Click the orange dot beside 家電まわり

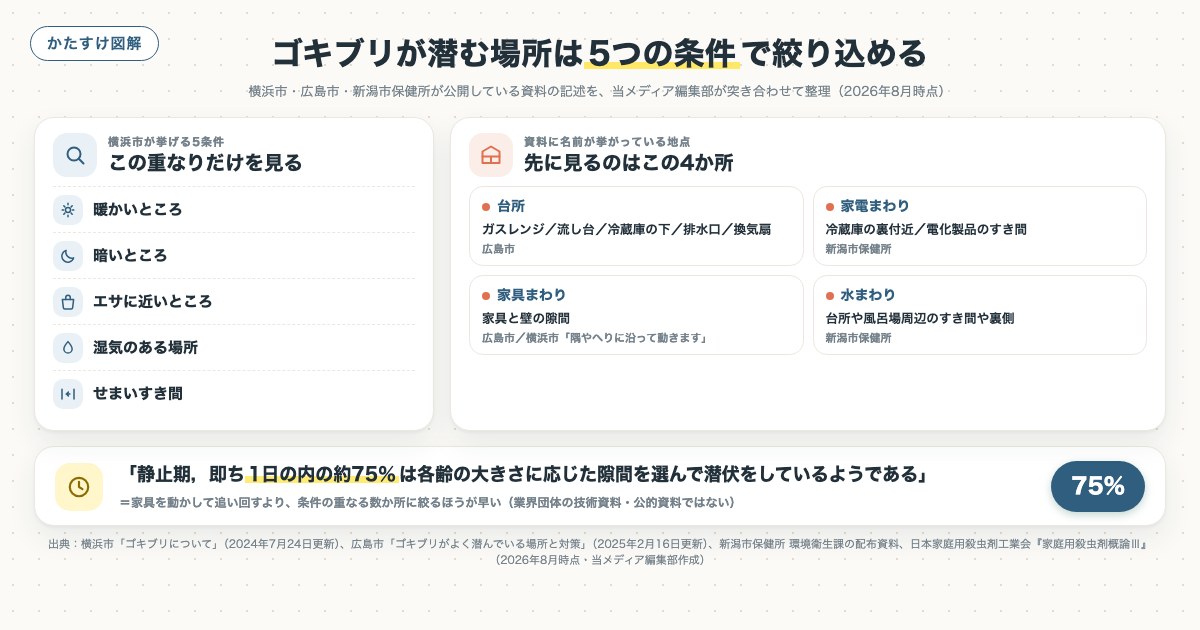[830, 207]
